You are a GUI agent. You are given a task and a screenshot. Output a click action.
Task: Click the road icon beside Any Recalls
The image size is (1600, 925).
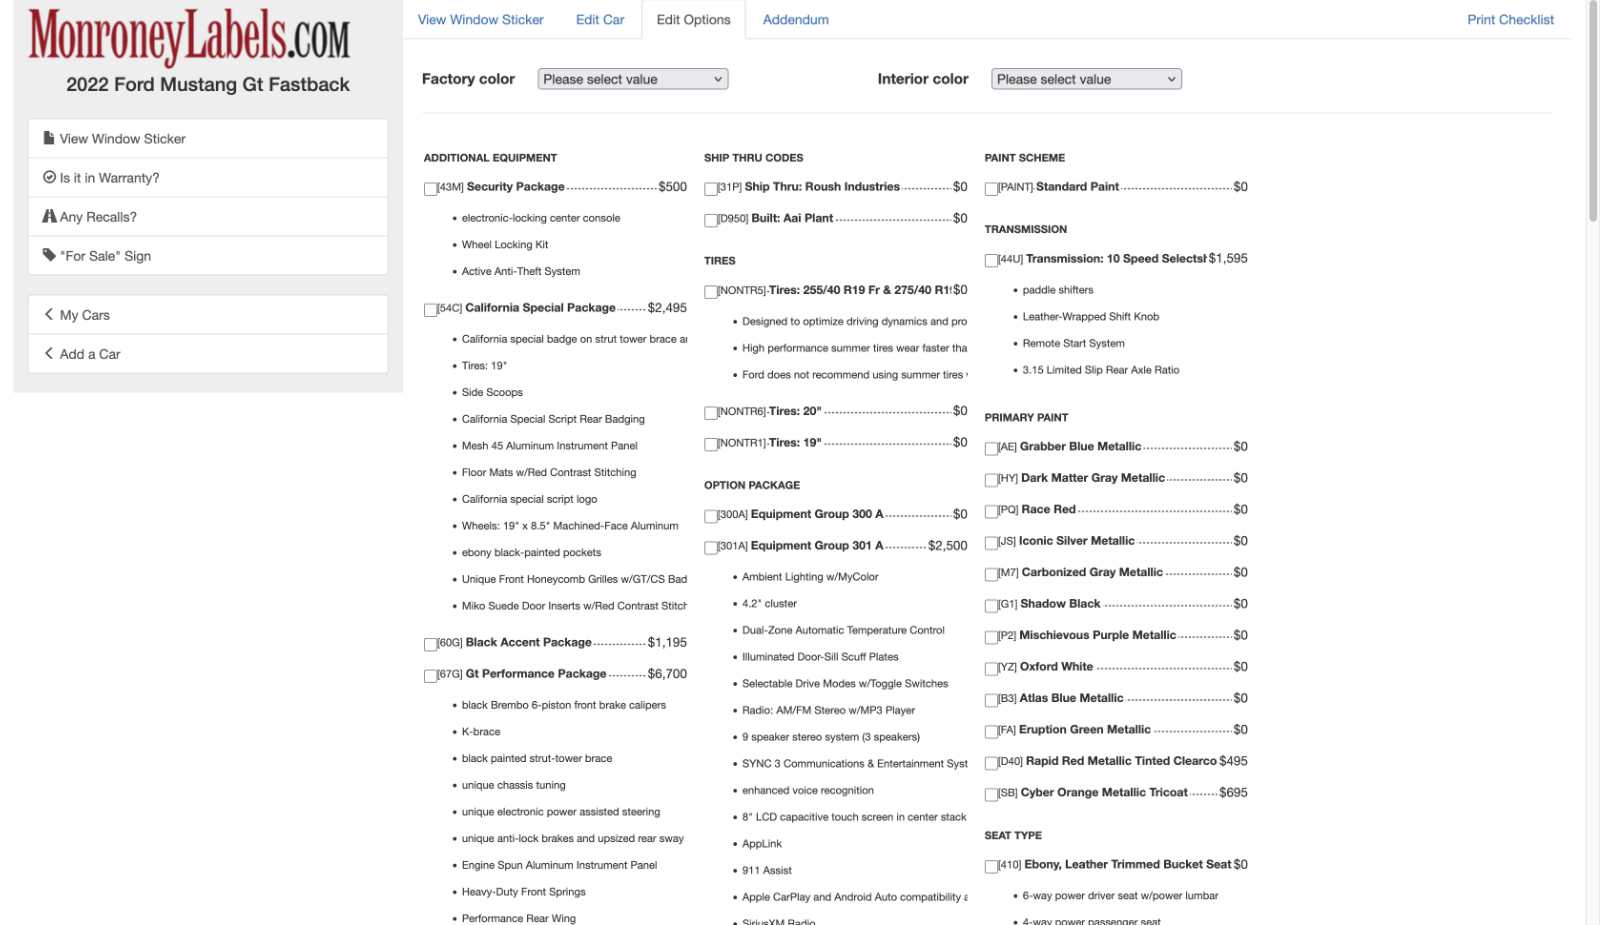click(x=49, y=216)
